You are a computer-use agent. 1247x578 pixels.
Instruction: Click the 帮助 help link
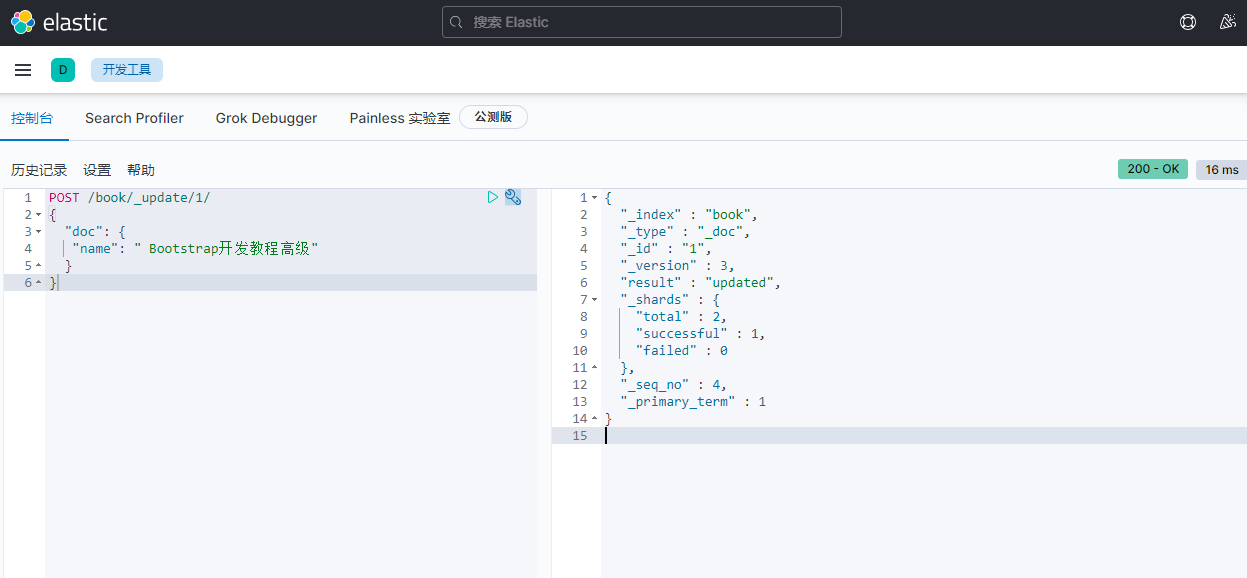141,170
